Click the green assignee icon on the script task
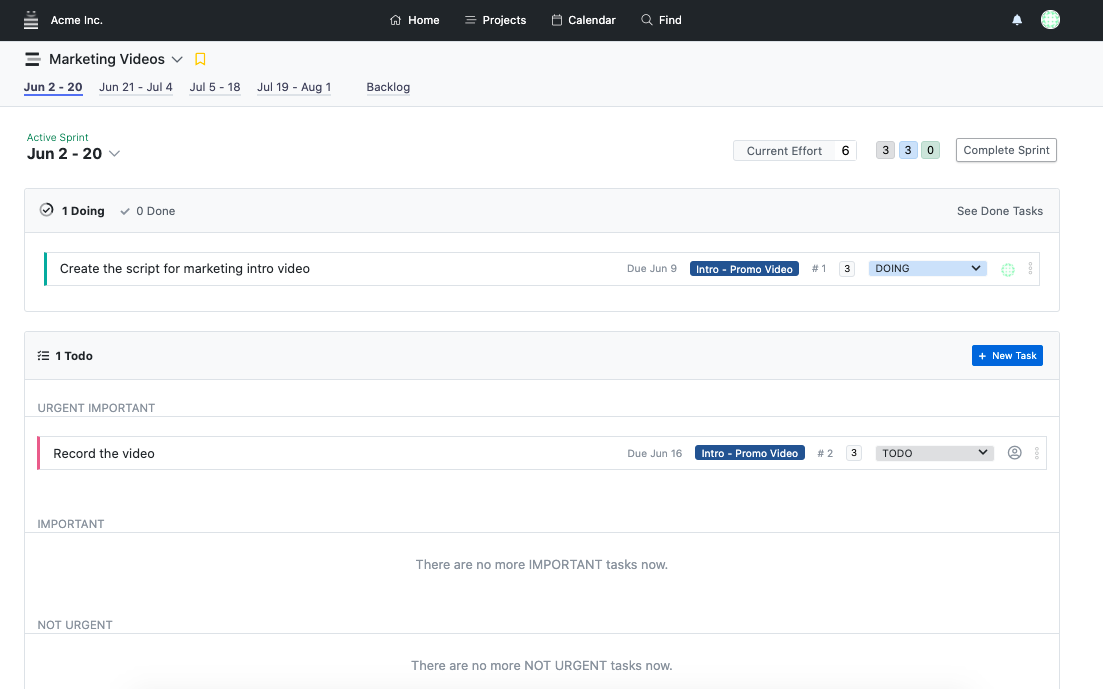1103x689 pixels. point(1007,268)
